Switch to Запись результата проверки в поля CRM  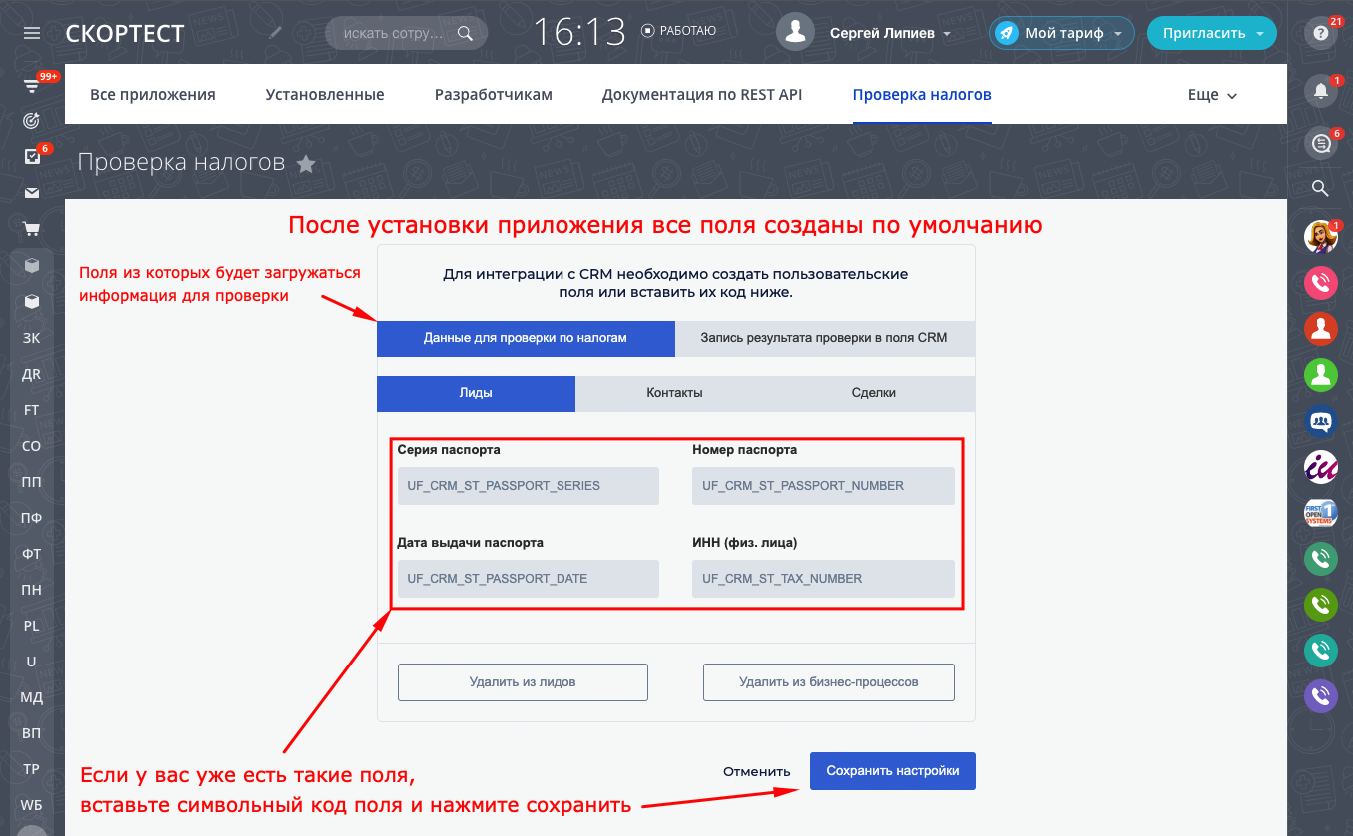(x=825, y=338)
